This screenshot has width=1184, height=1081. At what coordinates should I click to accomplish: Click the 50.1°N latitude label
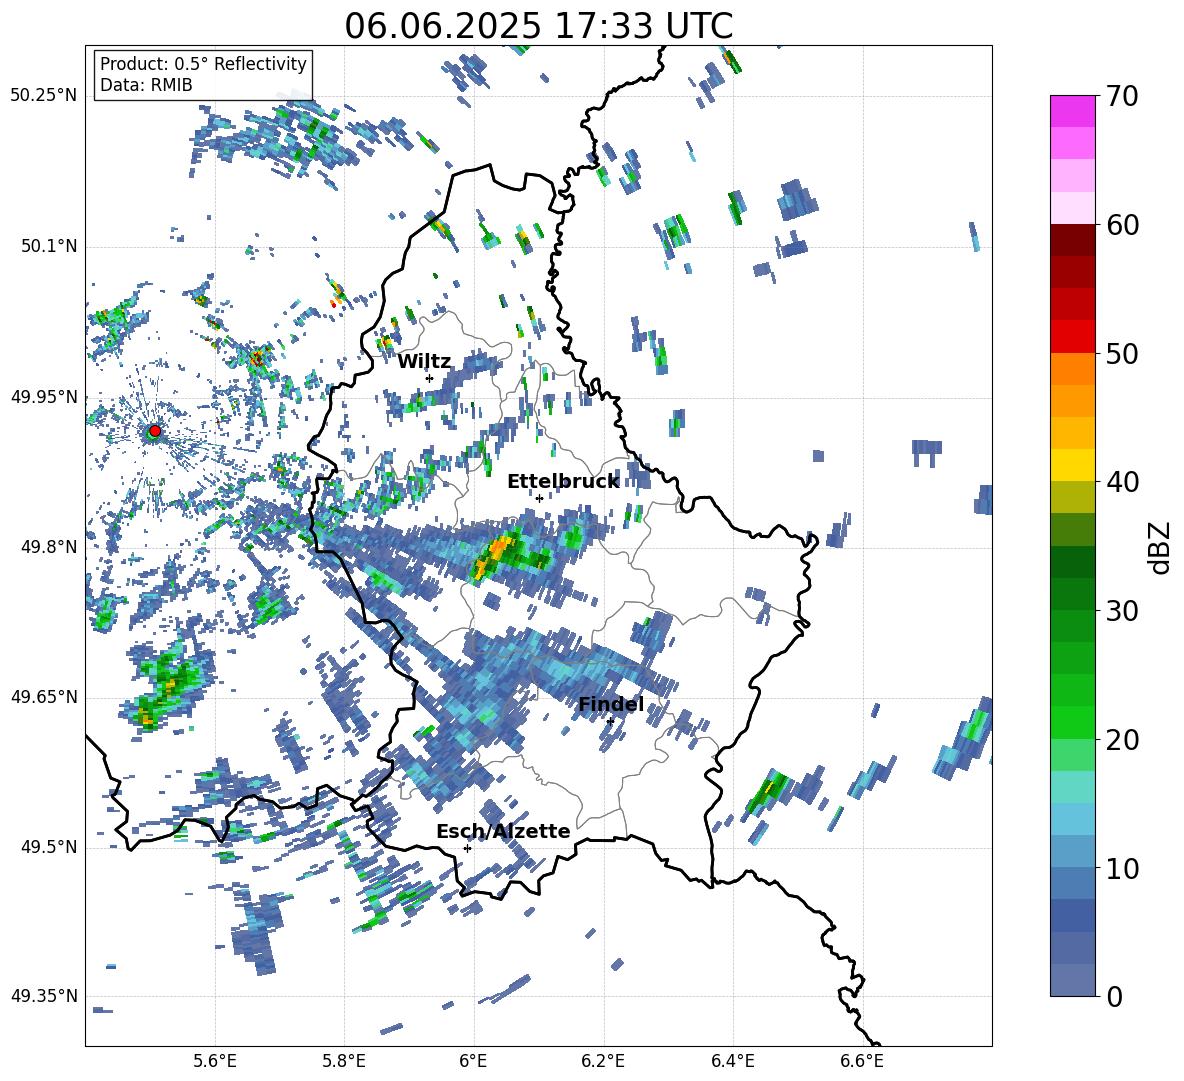(48, 247)
